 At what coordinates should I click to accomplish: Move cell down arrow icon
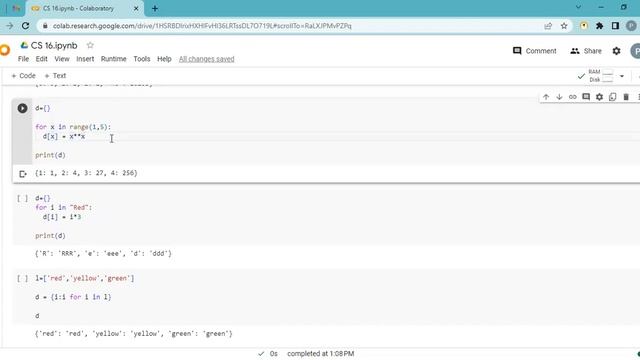point(559,97)
